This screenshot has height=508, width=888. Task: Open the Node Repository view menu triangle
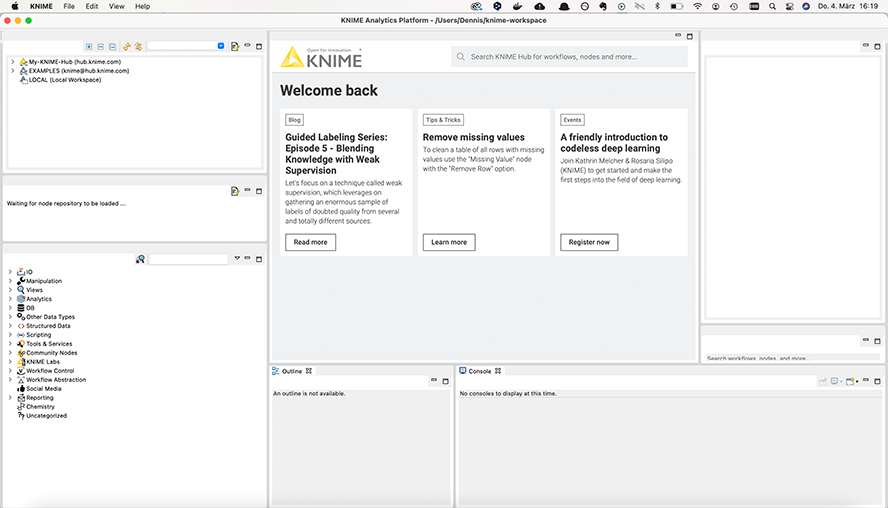[237, 258]
